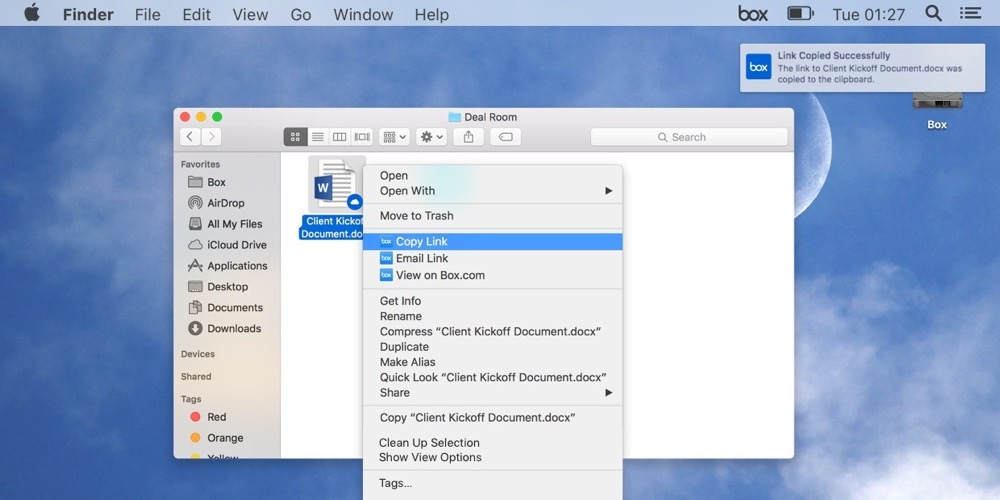Open the Arrange items dropdown
This screenshot has height=500, width=1000.
coord(393,137)
